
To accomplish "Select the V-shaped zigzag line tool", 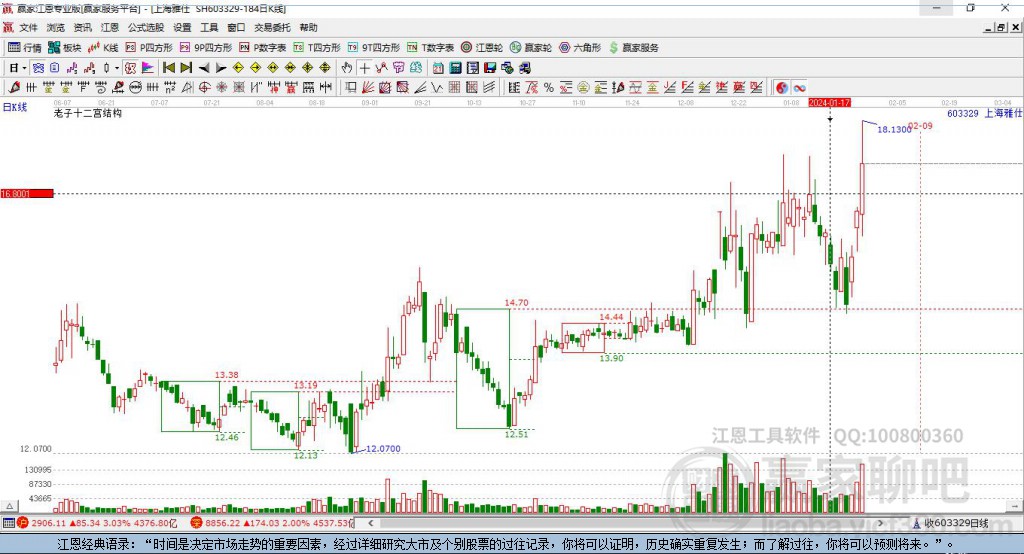I will (436, 87).
